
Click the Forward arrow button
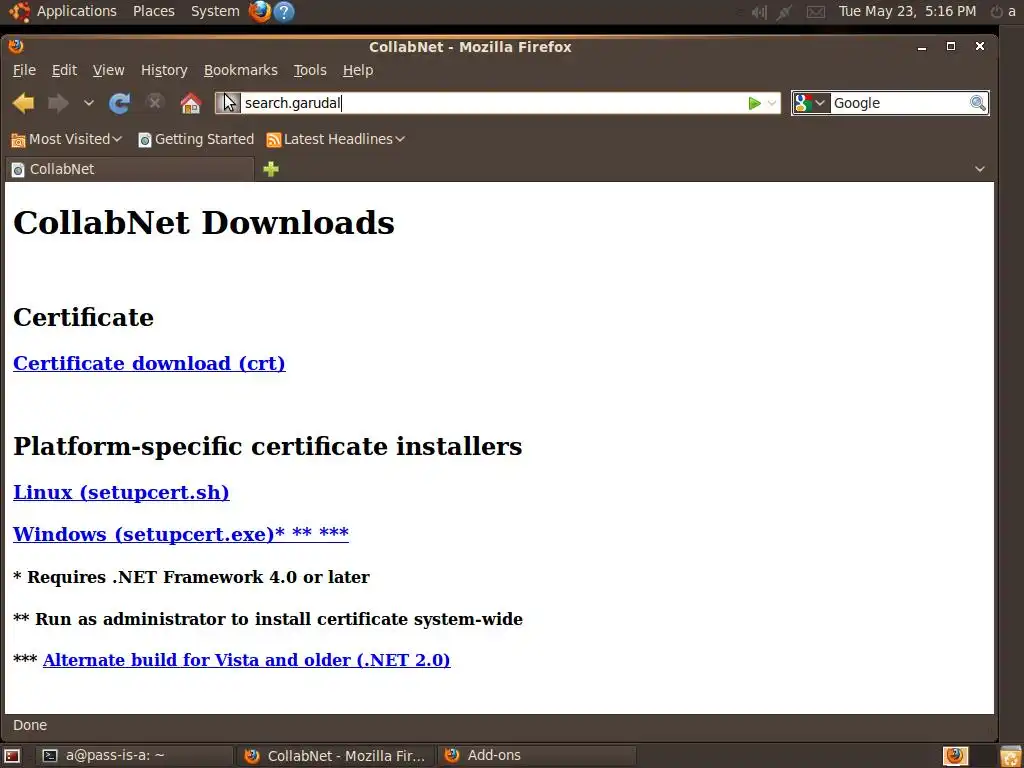[x=59, y=103]
